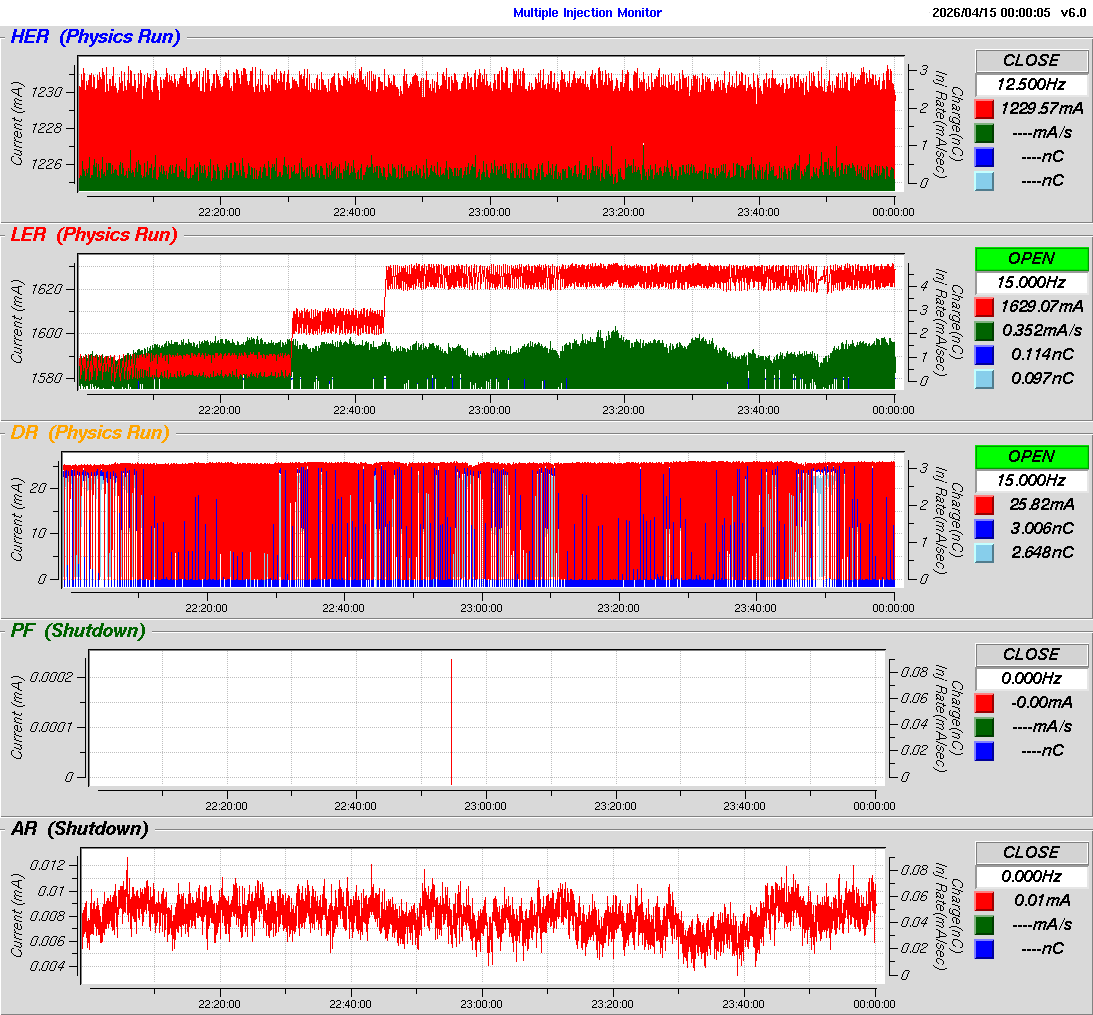
Task: Toggle the green OPEN indicator for LER
Action: (1031, 258)
